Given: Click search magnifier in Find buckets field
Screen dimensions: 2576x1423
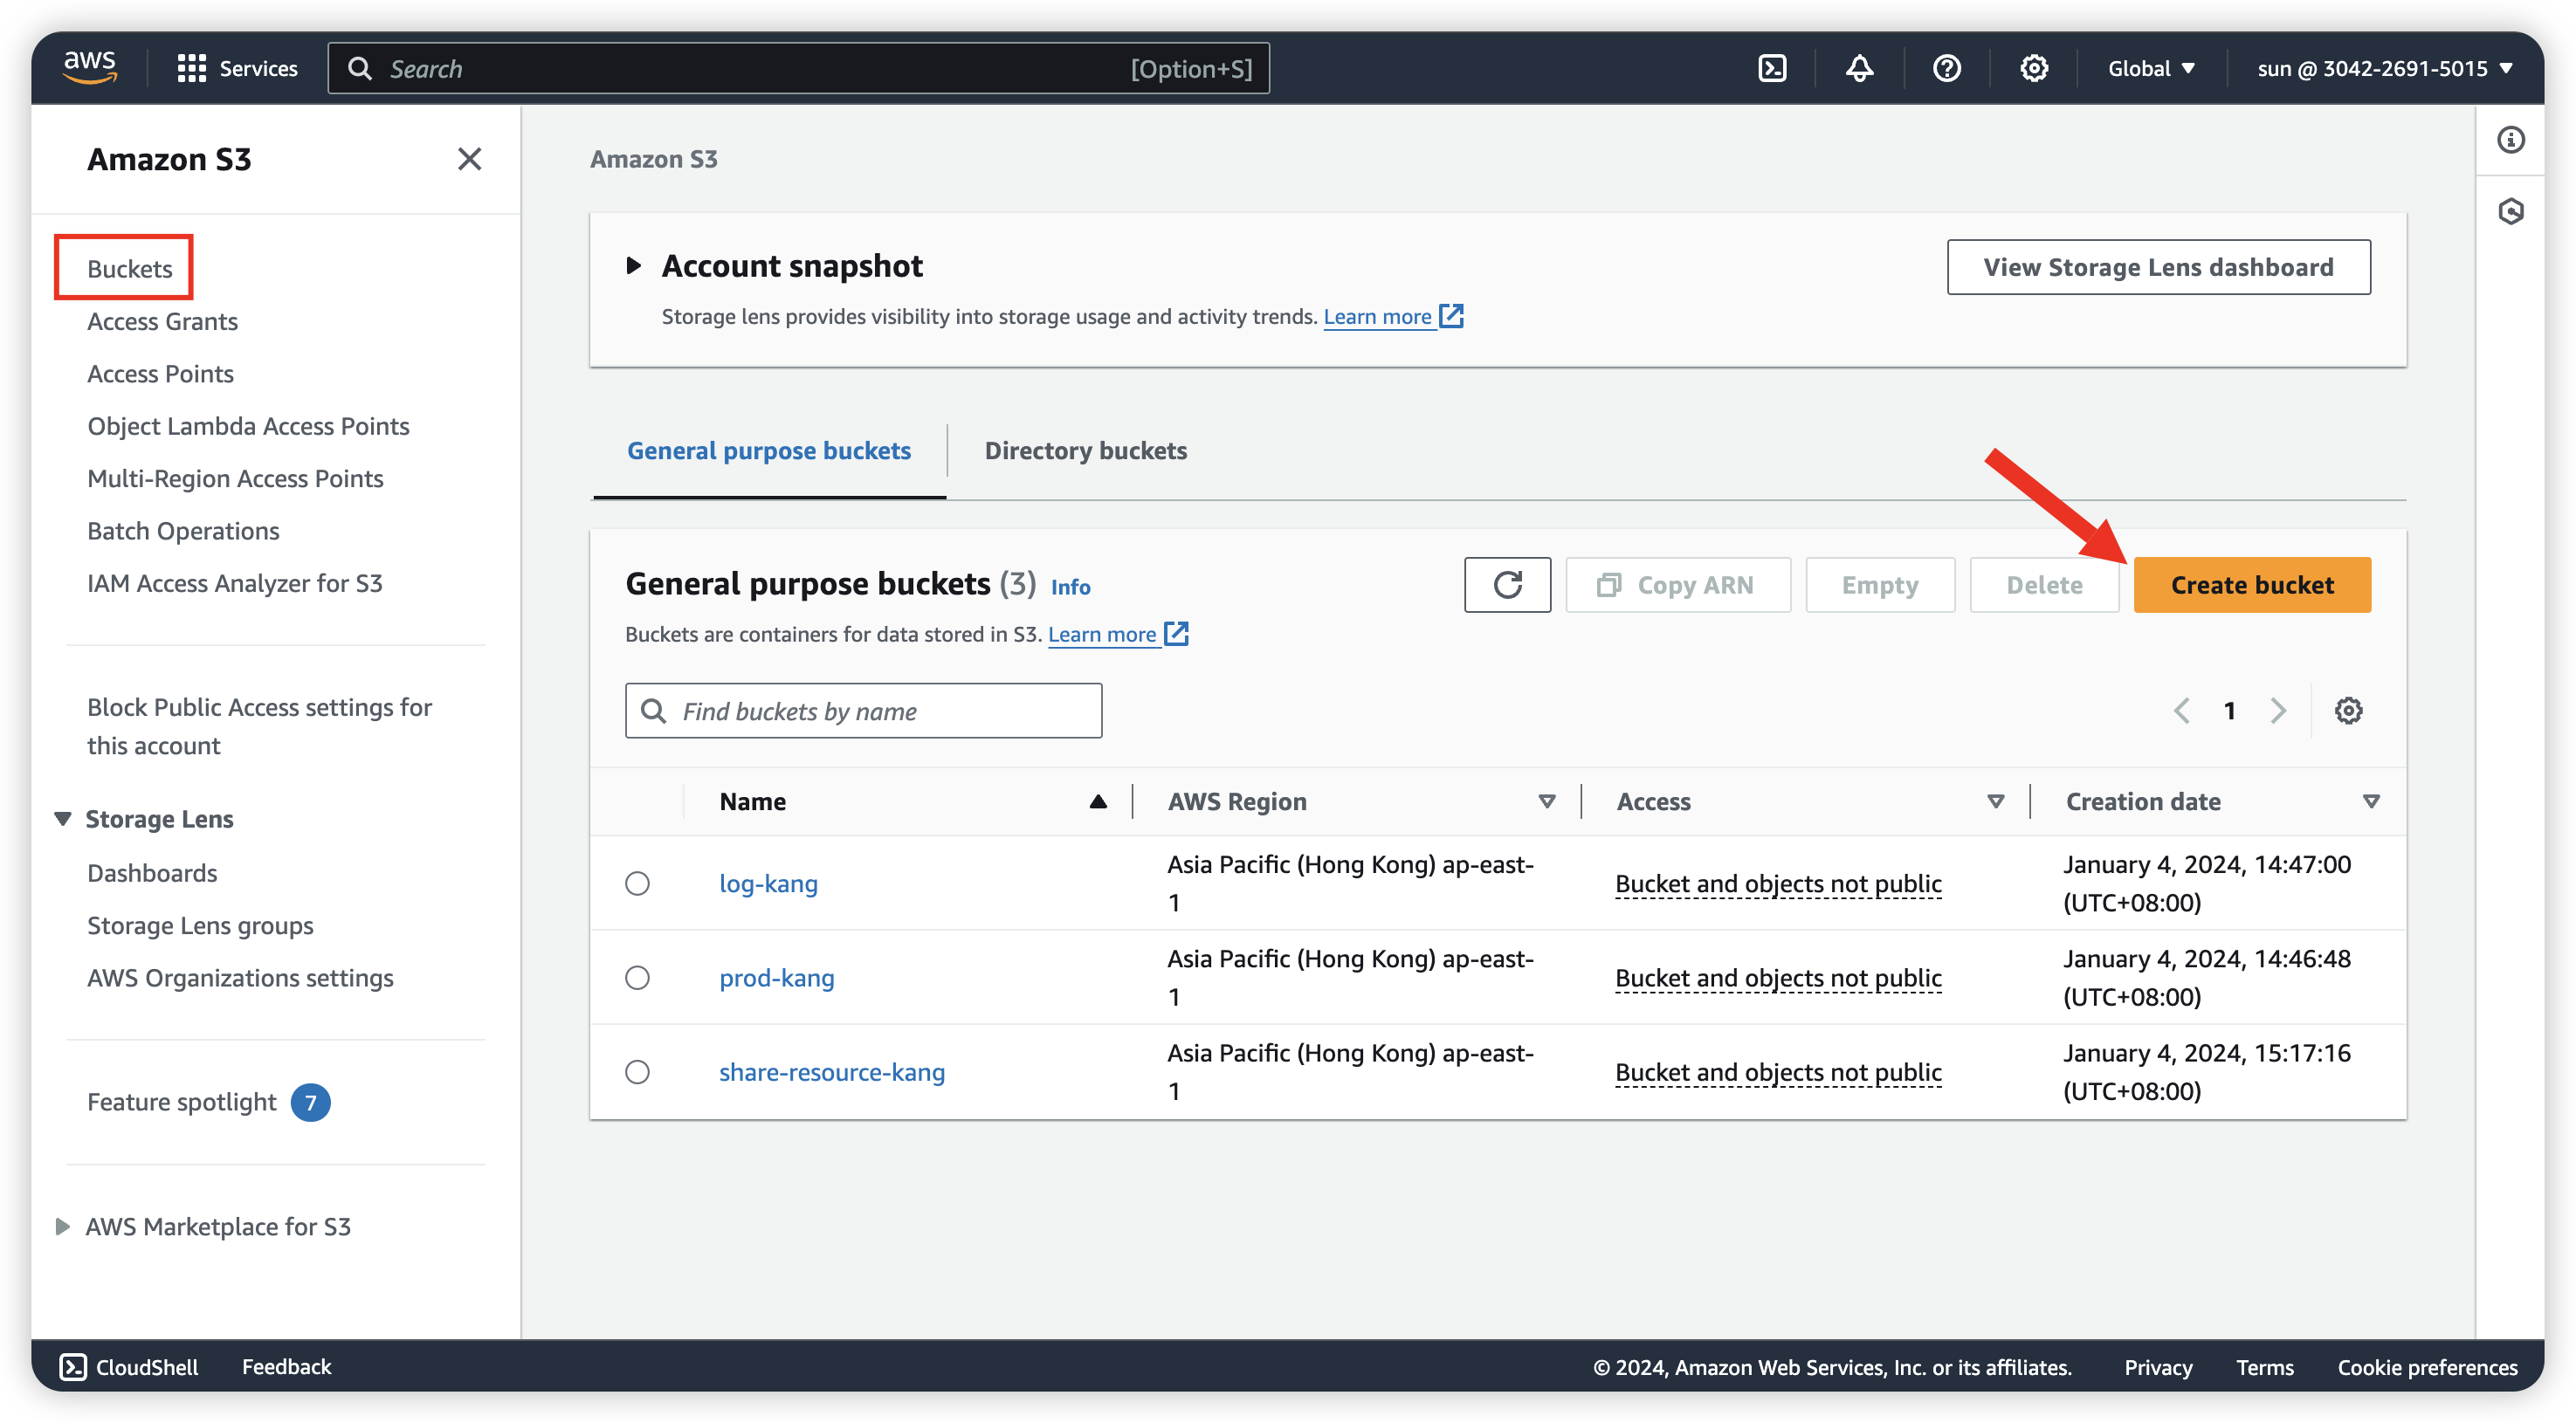Looking at the screenshot, I should pyautogui.click(x=653, y=710).
